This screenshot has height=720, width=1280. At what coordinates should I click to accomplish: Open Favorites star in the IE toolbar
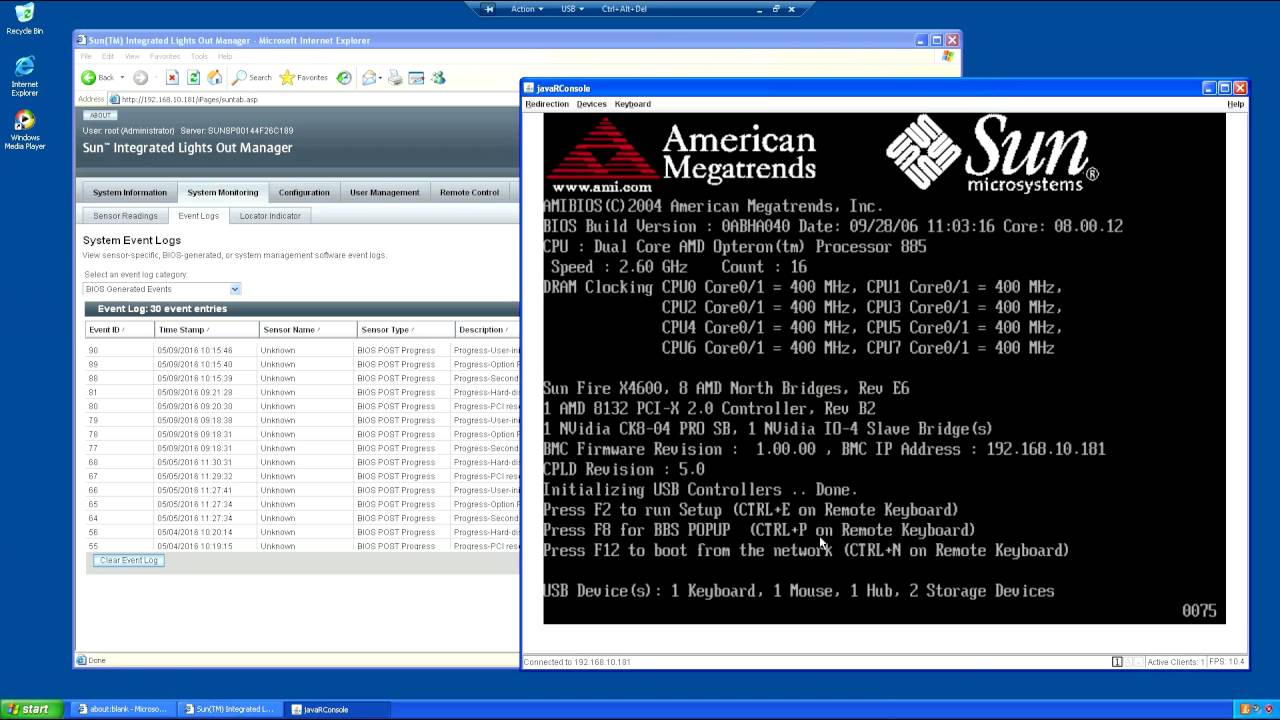303,77
